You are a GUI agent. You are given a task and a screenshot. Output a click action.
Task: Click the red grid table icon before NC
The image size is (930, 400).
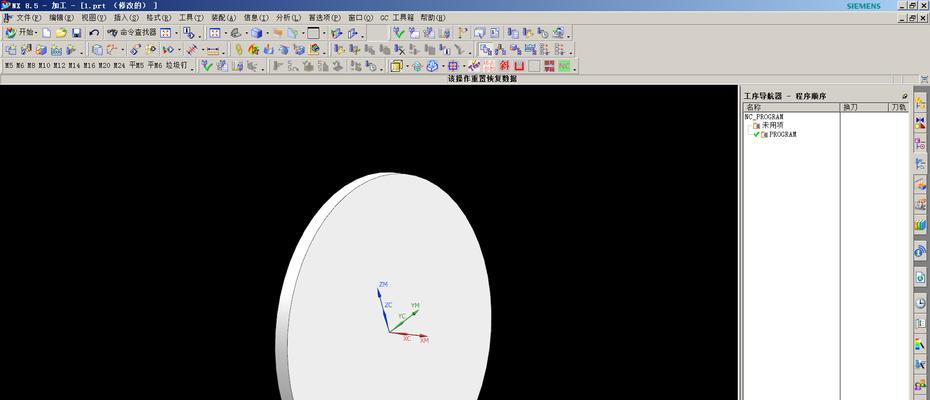(x=549, y=66)
